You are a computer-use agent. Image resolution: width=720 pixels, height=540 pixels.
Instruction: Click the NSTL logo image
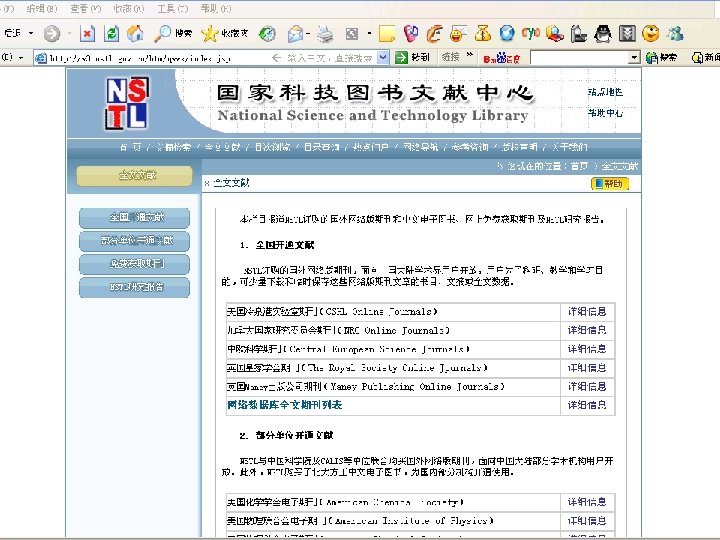click(x=127, y=103)
